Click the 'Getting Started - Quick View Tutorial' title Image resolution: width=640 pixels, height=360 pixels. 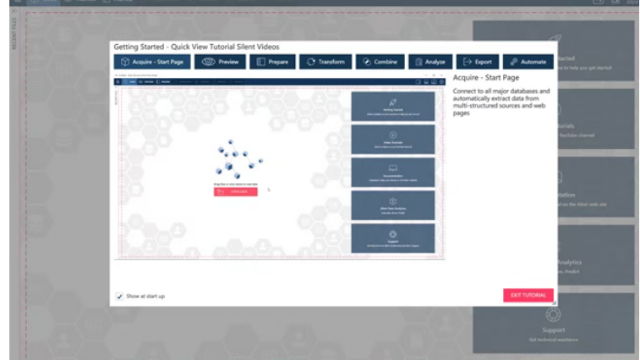coord(196,47)
